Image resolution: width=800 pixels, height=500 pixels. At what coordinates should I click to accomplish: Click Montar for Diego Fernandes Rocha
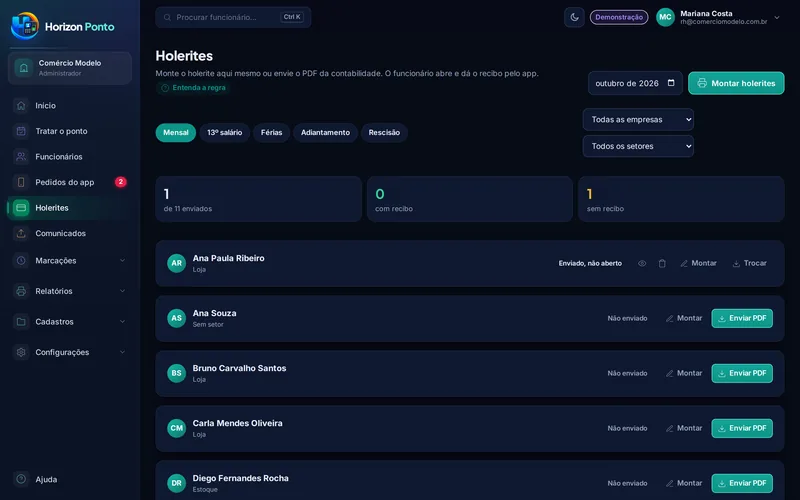coord(684,483)
